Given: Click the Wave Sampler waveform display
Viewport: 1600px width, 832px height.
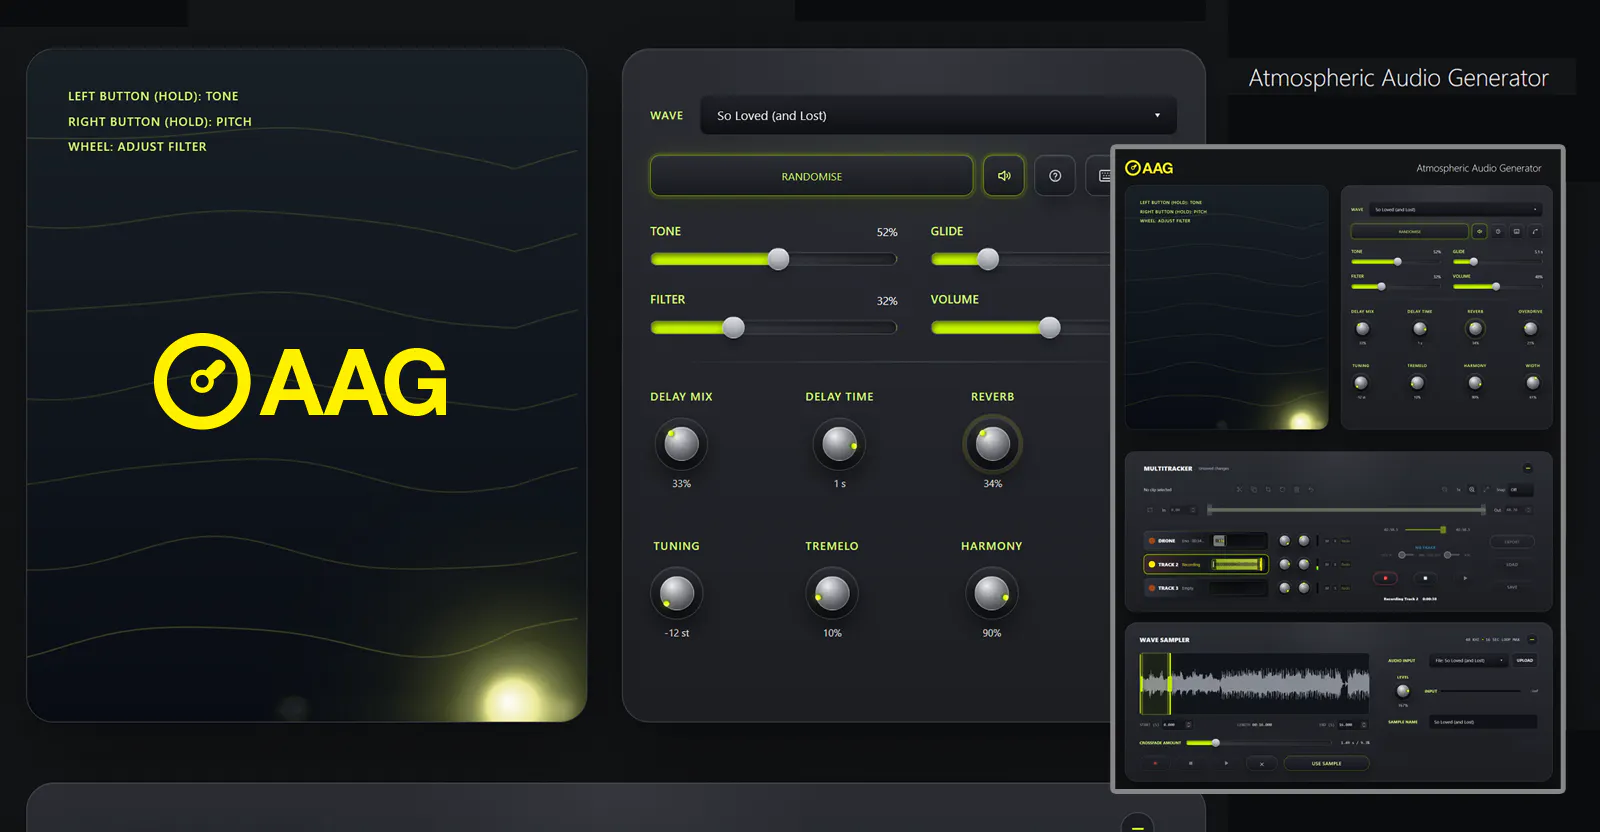Looking at the screenshot, I should 1254,683.
